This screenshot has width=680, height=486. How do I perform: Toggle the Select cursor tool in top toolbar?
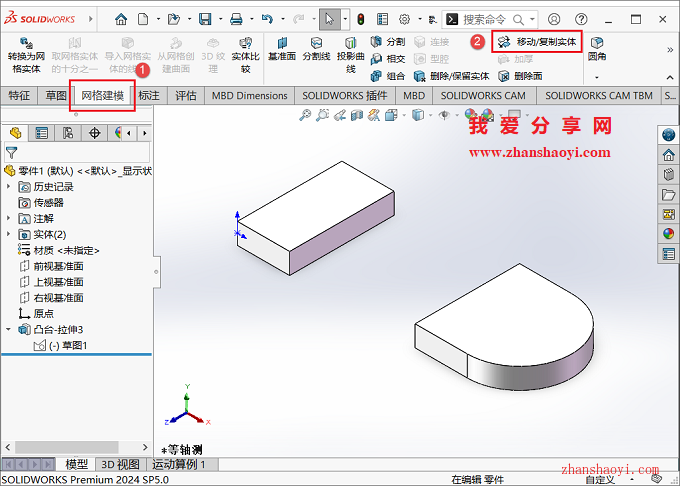pyautogui.click(x=329, y=19)
